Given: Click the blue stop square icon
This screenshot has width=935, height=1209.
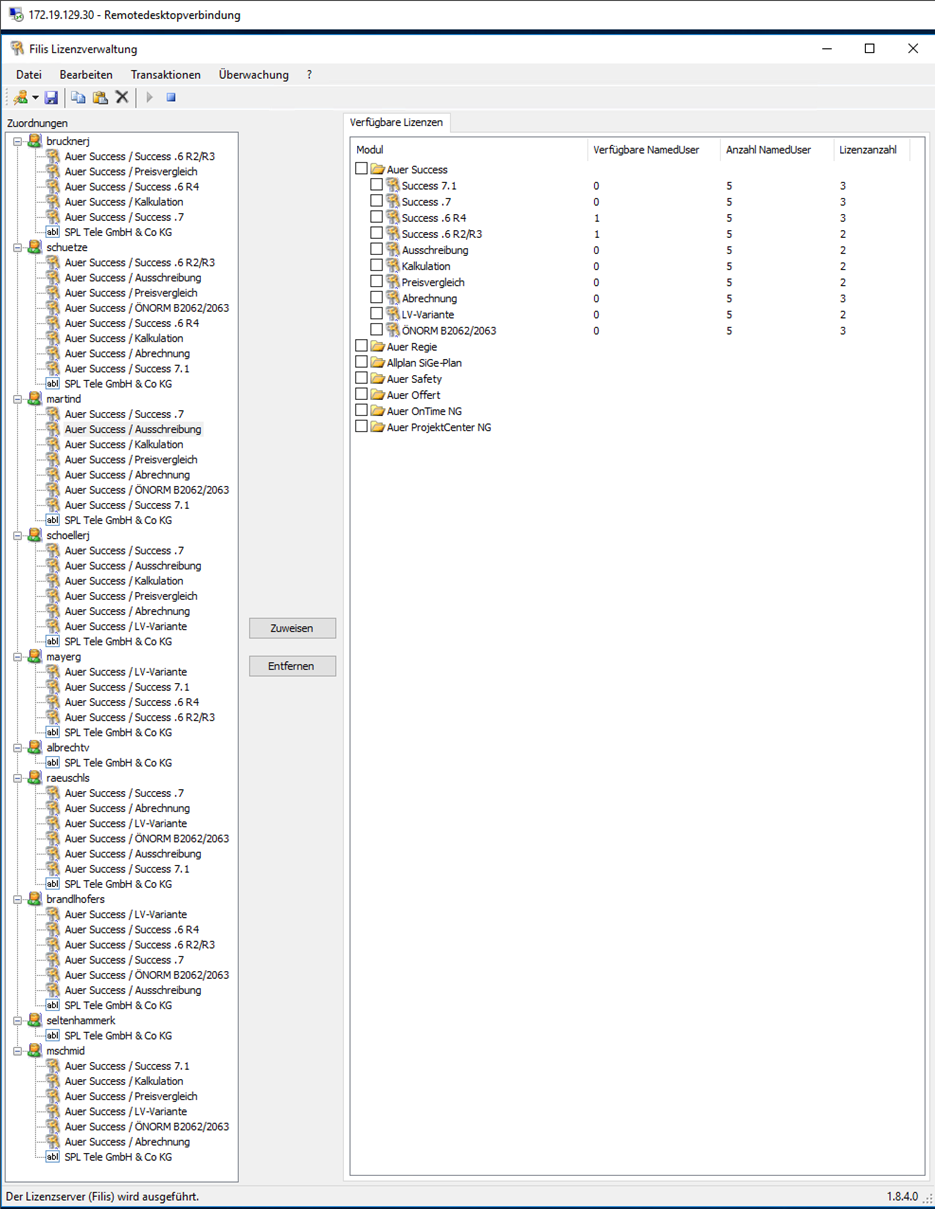Looking at the screenshot, I should click(171, 97).
